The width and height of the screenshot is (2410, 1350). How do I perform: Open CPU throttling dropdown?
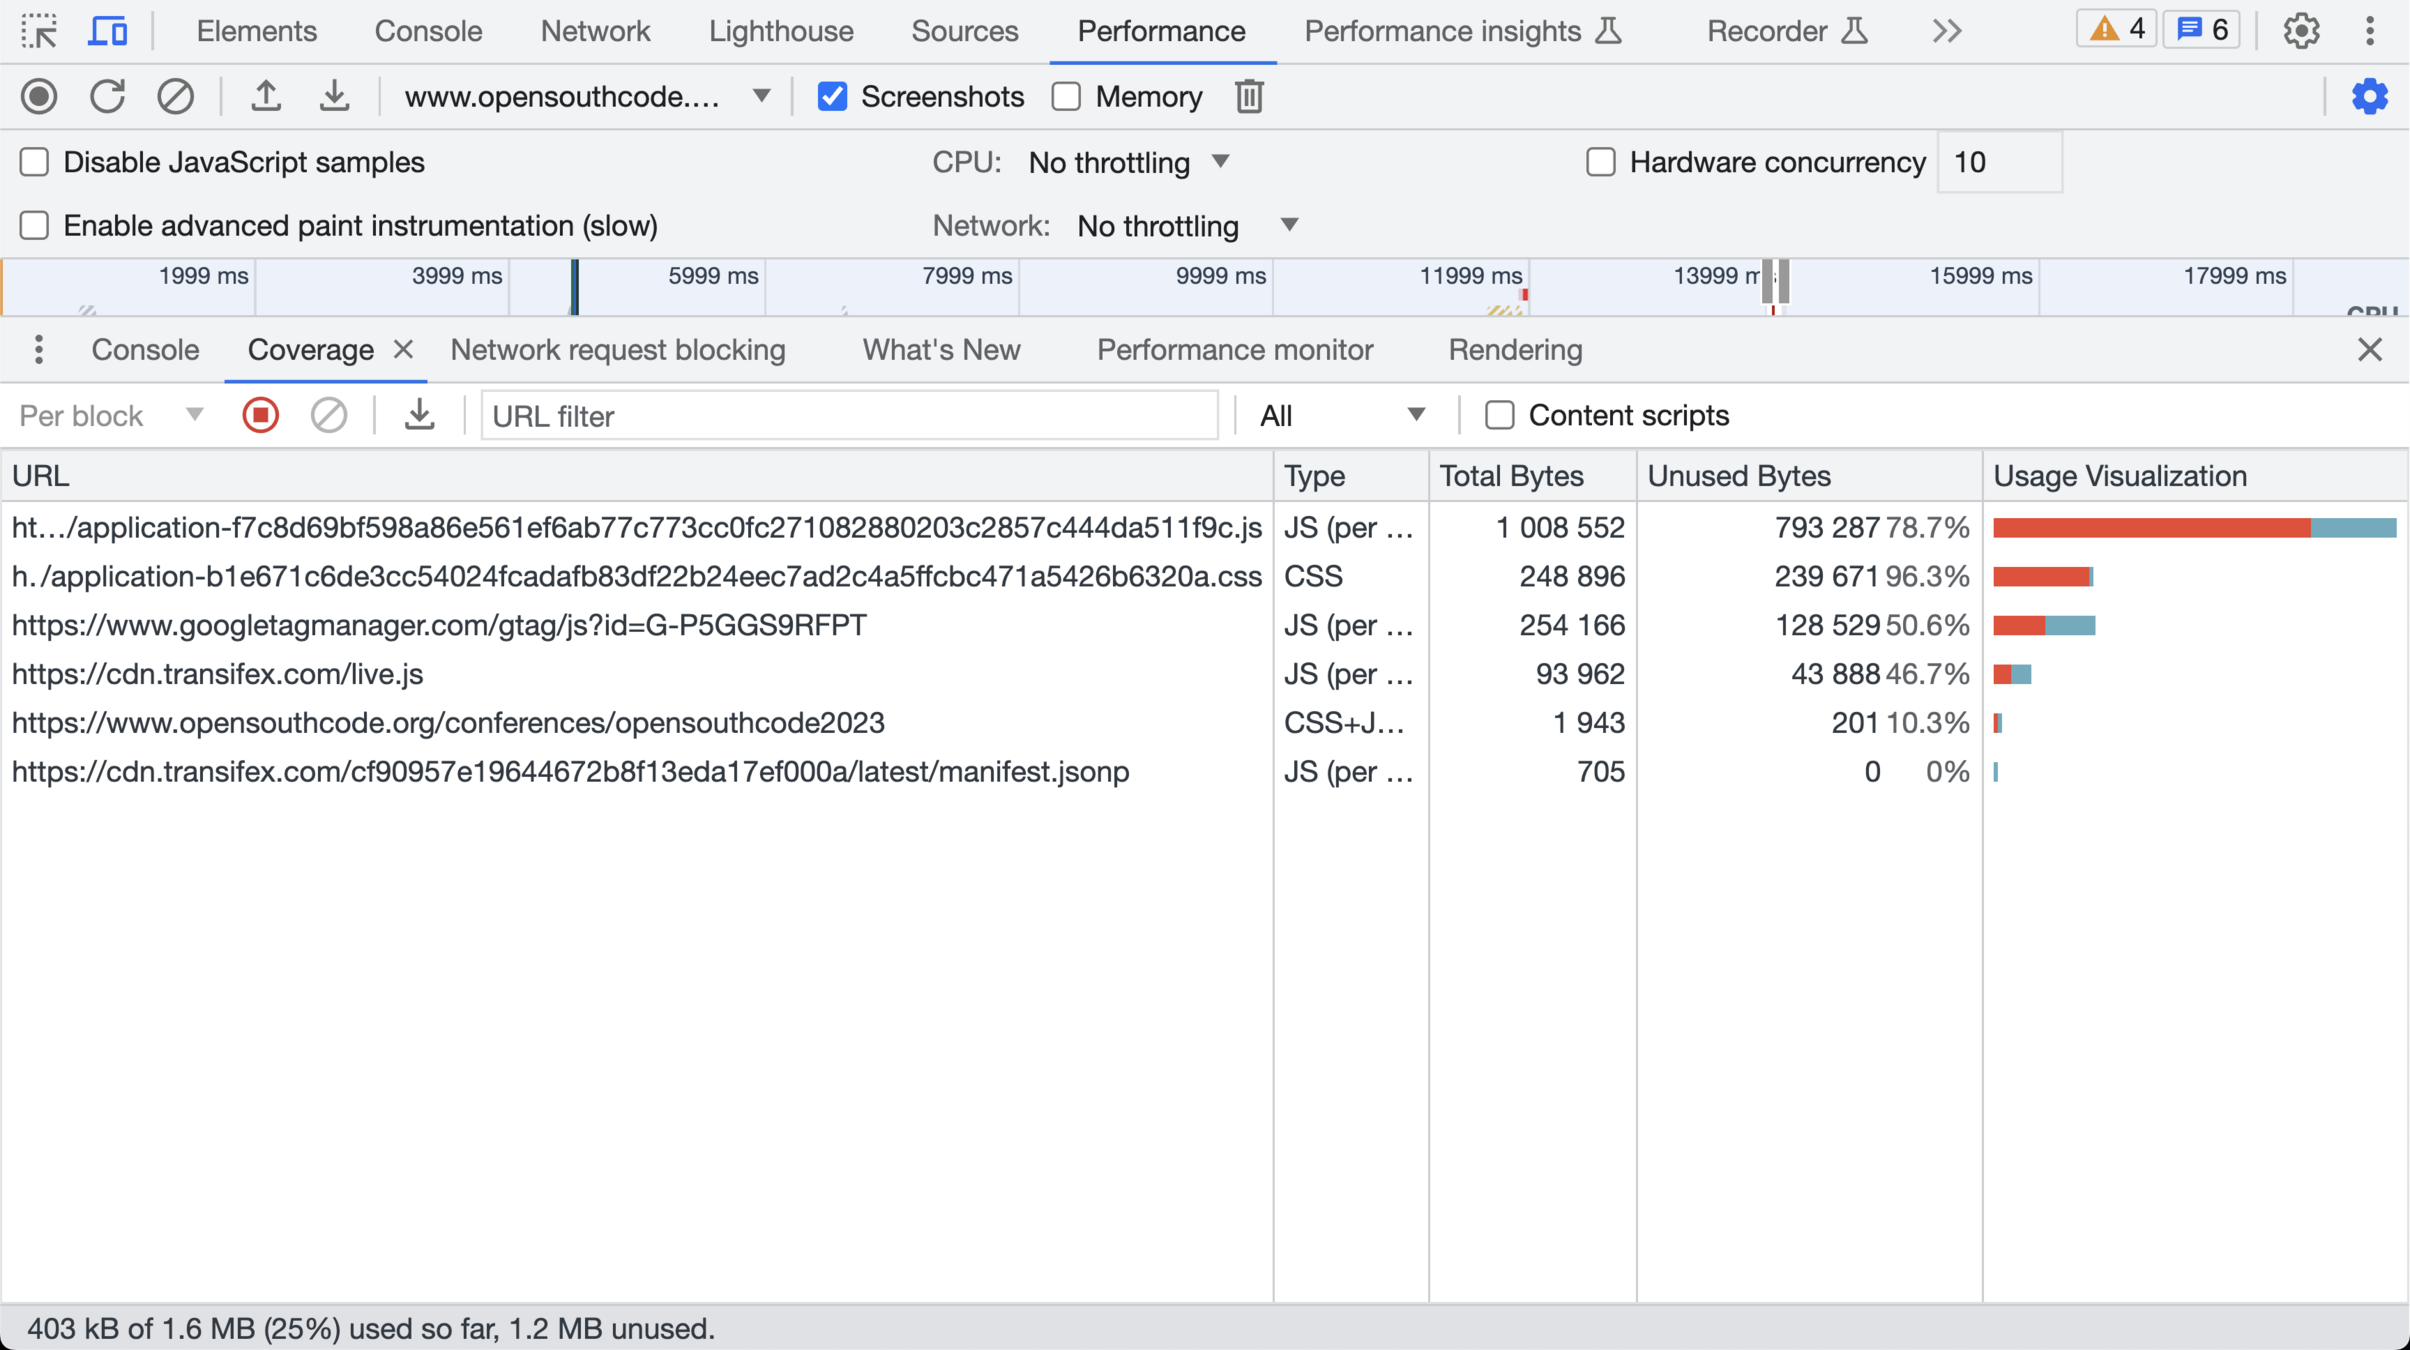tap(1129, 162)
